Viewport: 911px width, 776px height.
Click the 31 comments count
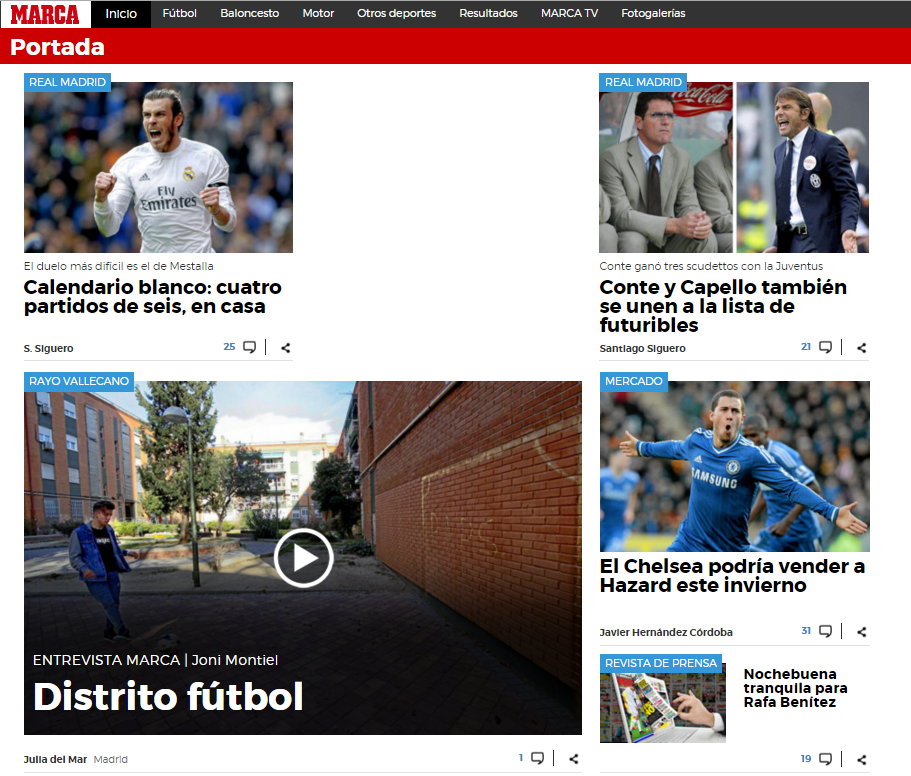(x=806, y=631)
